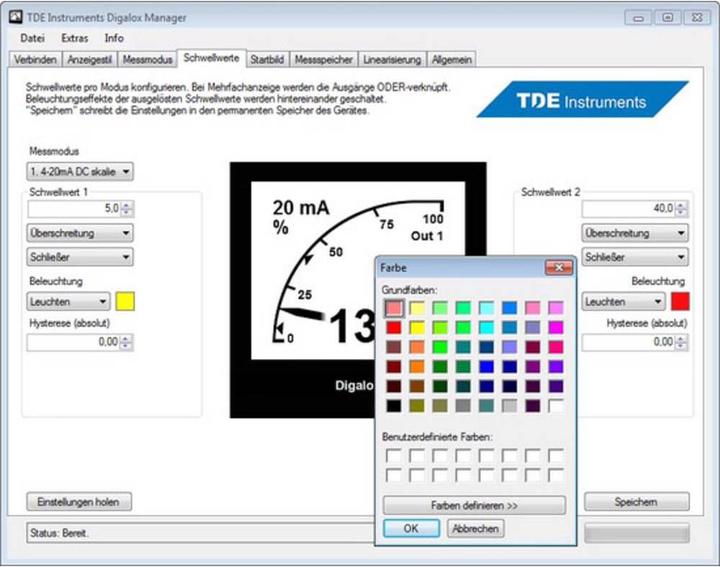Select magenta in second color row
720x567 pixels.
tap(556, 327)
